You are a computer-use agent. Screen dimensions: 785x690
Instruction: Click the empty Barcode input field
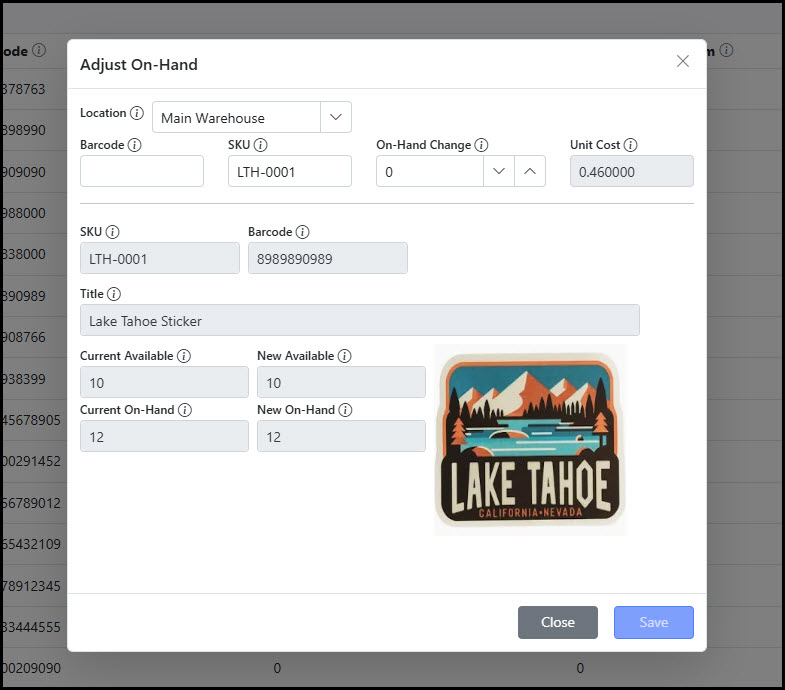(x=142, y=171)
